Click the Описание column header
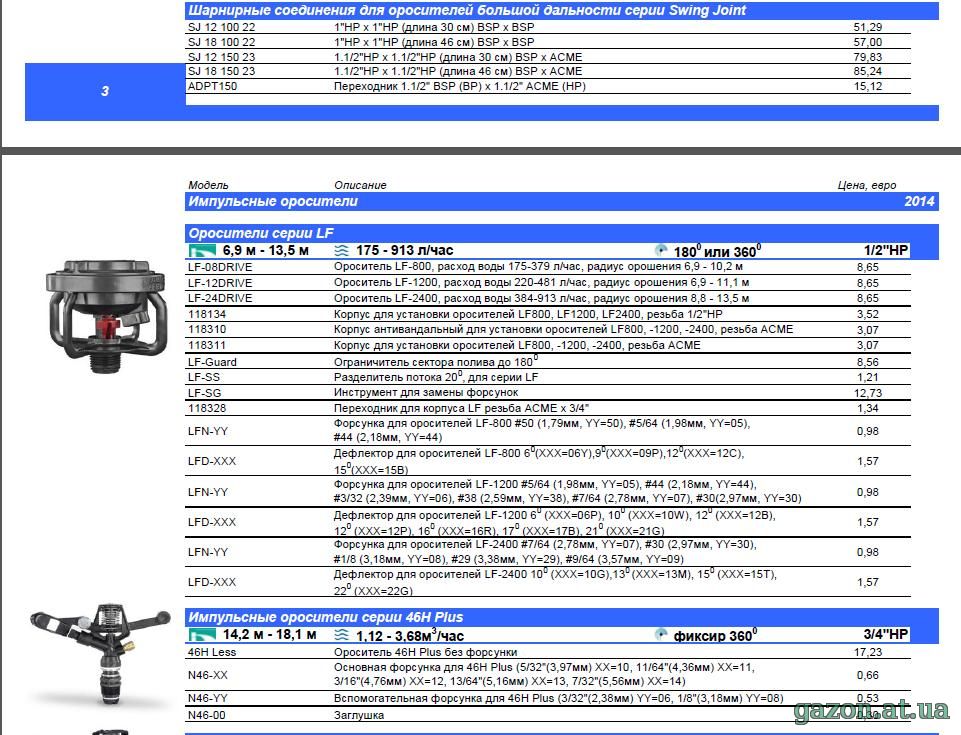 pyautogui.click(x=360, y=185)
